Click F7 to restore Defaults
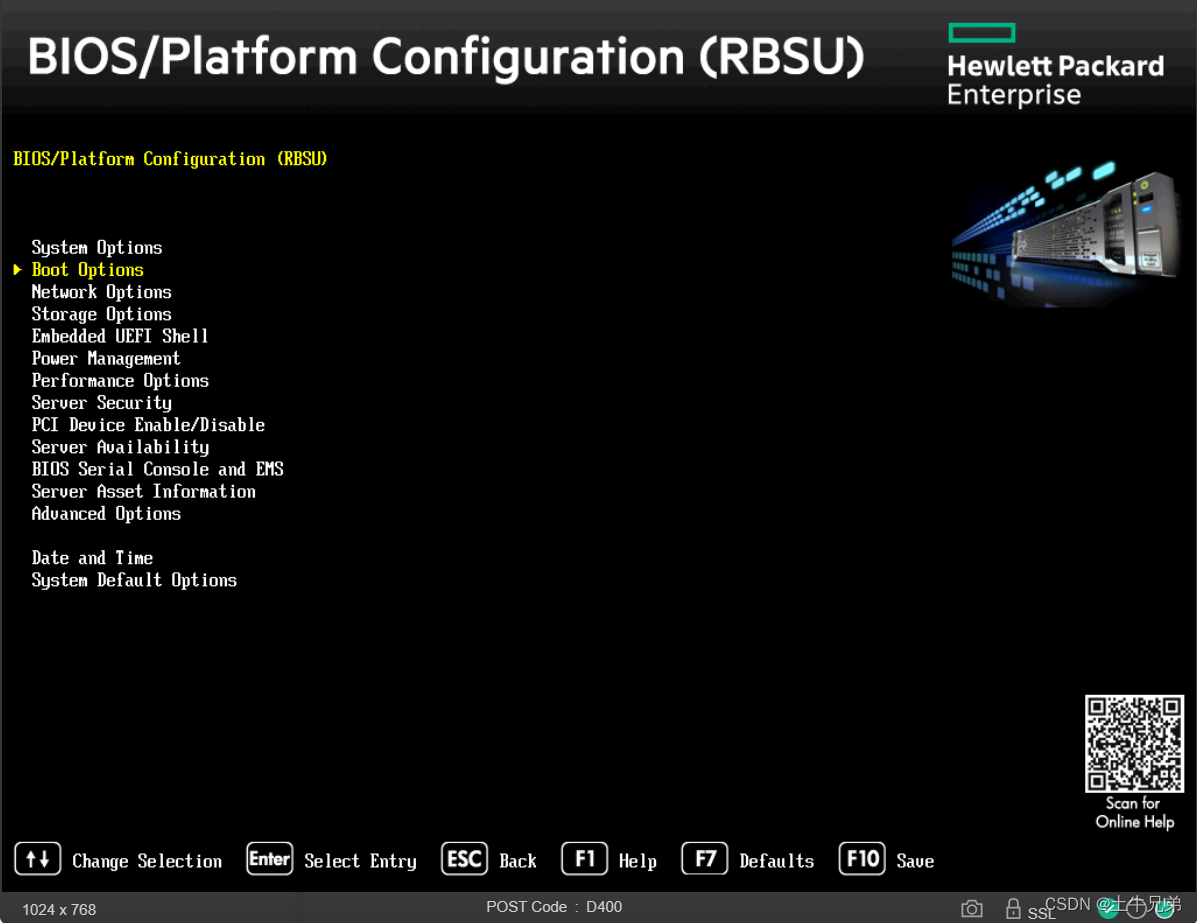The height and width of the screenshot is (923, 1197). point(703,858)
